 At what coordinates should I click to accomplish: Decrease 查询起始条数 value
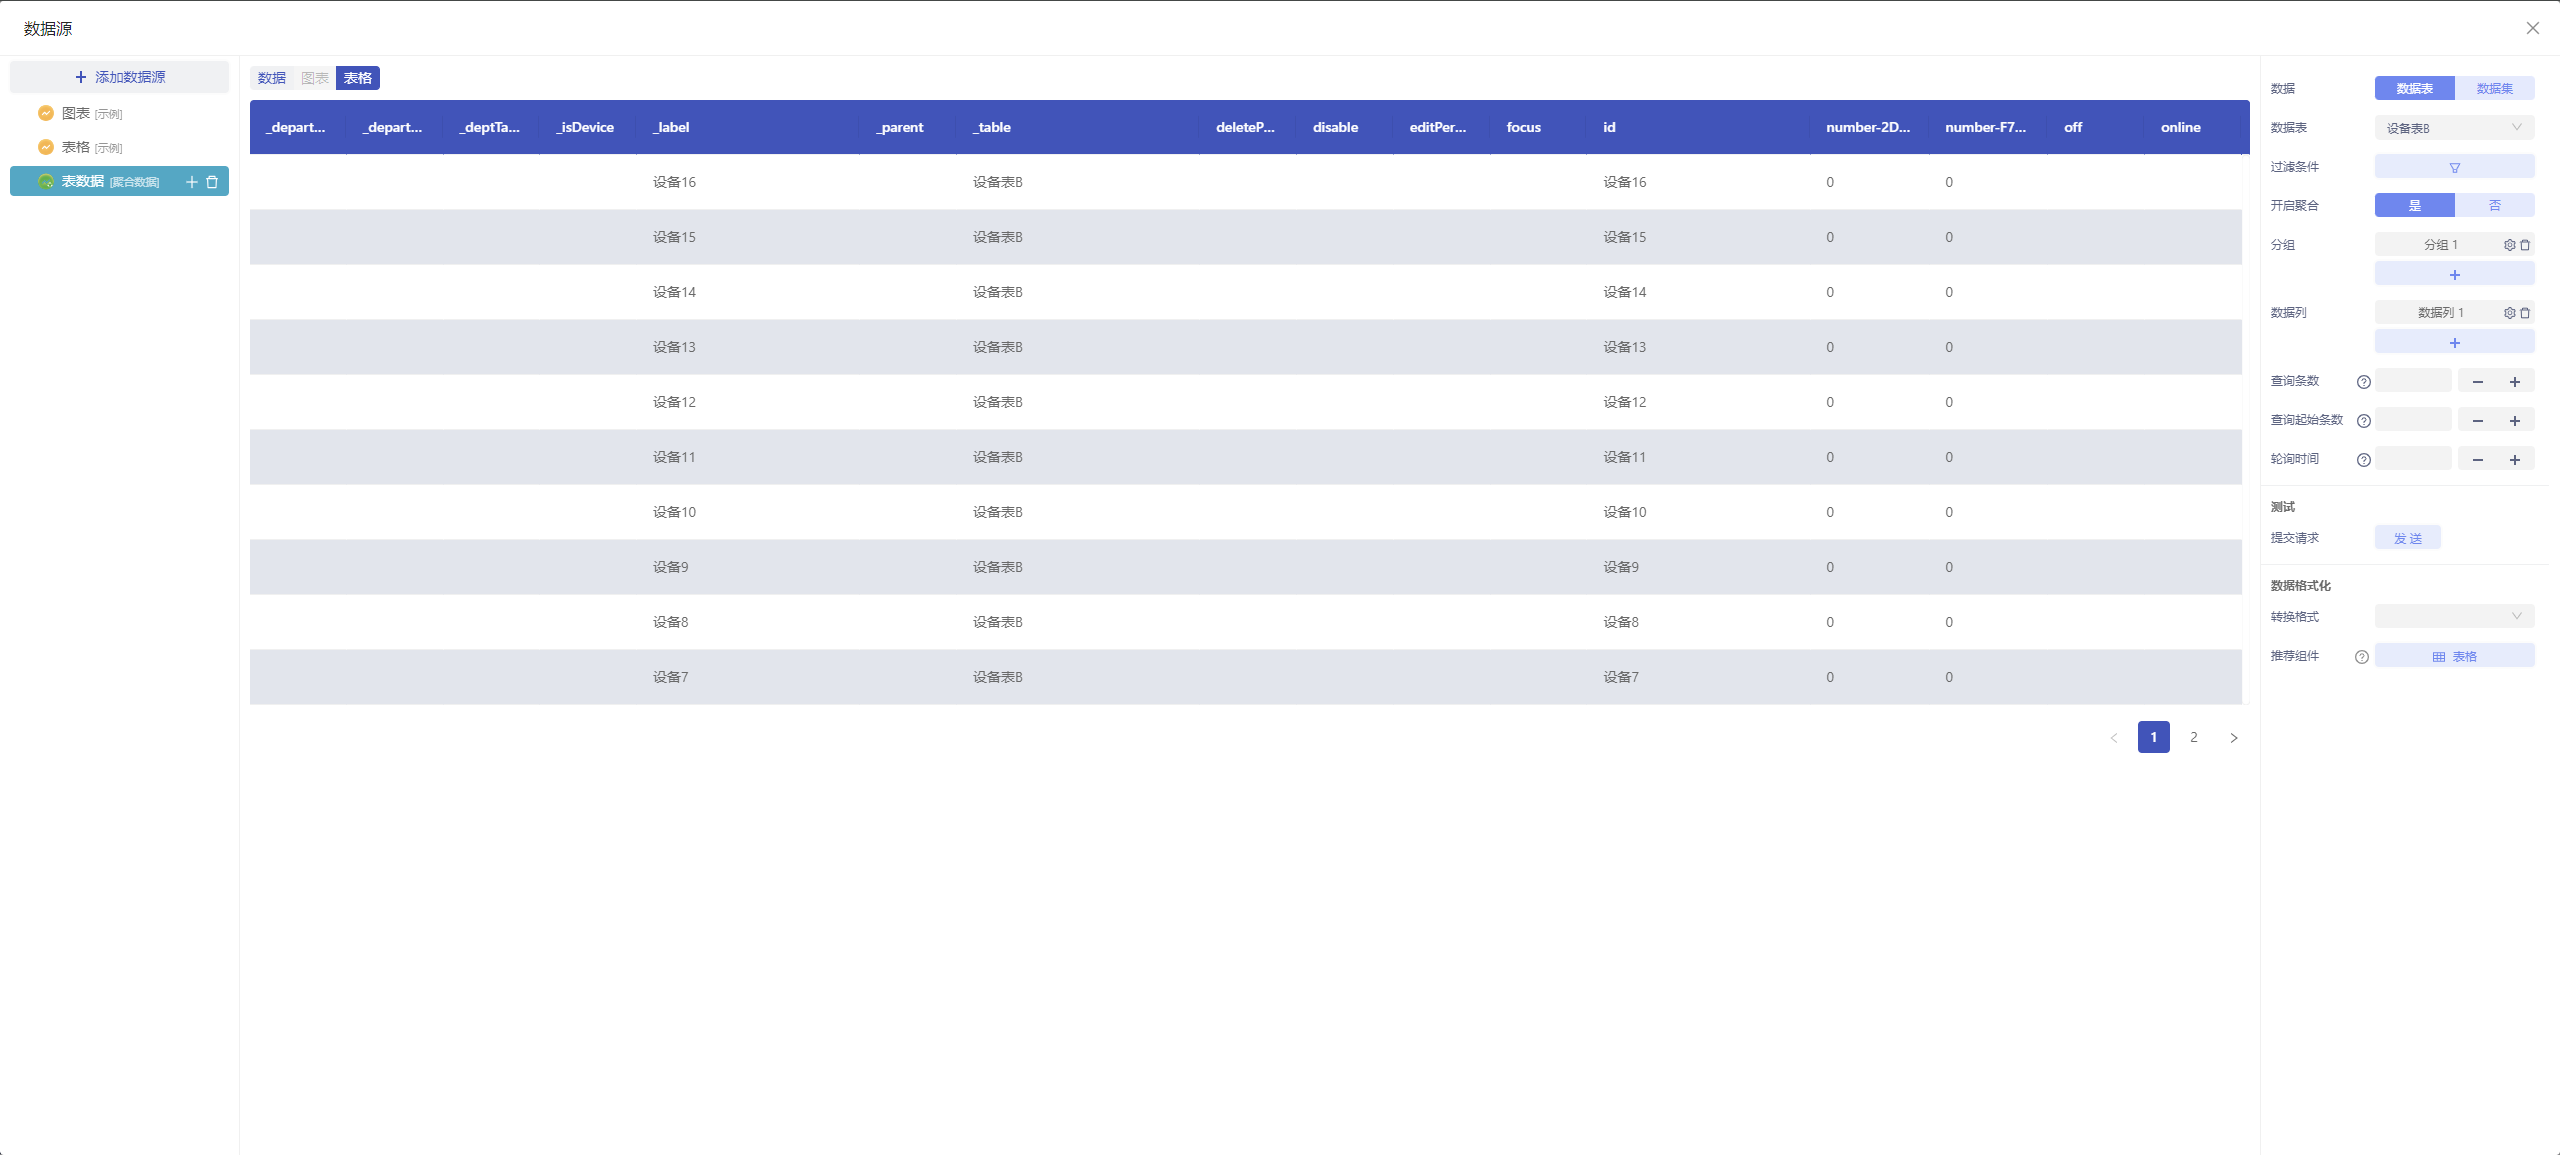(2477, 420)
